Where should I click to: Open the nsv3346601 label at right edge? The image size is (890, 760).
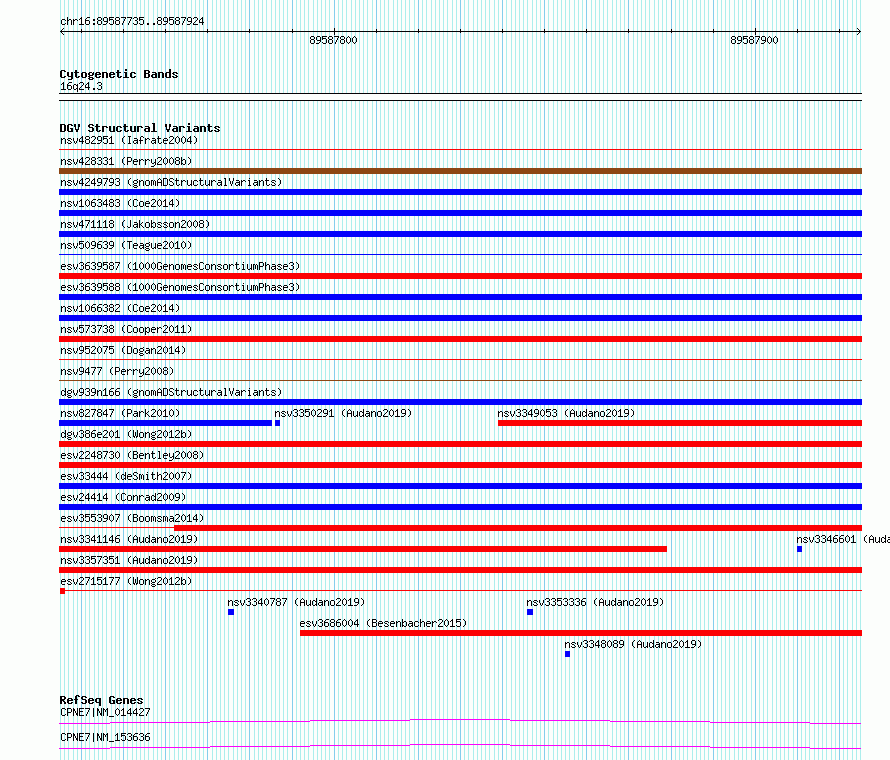[843, 539]
